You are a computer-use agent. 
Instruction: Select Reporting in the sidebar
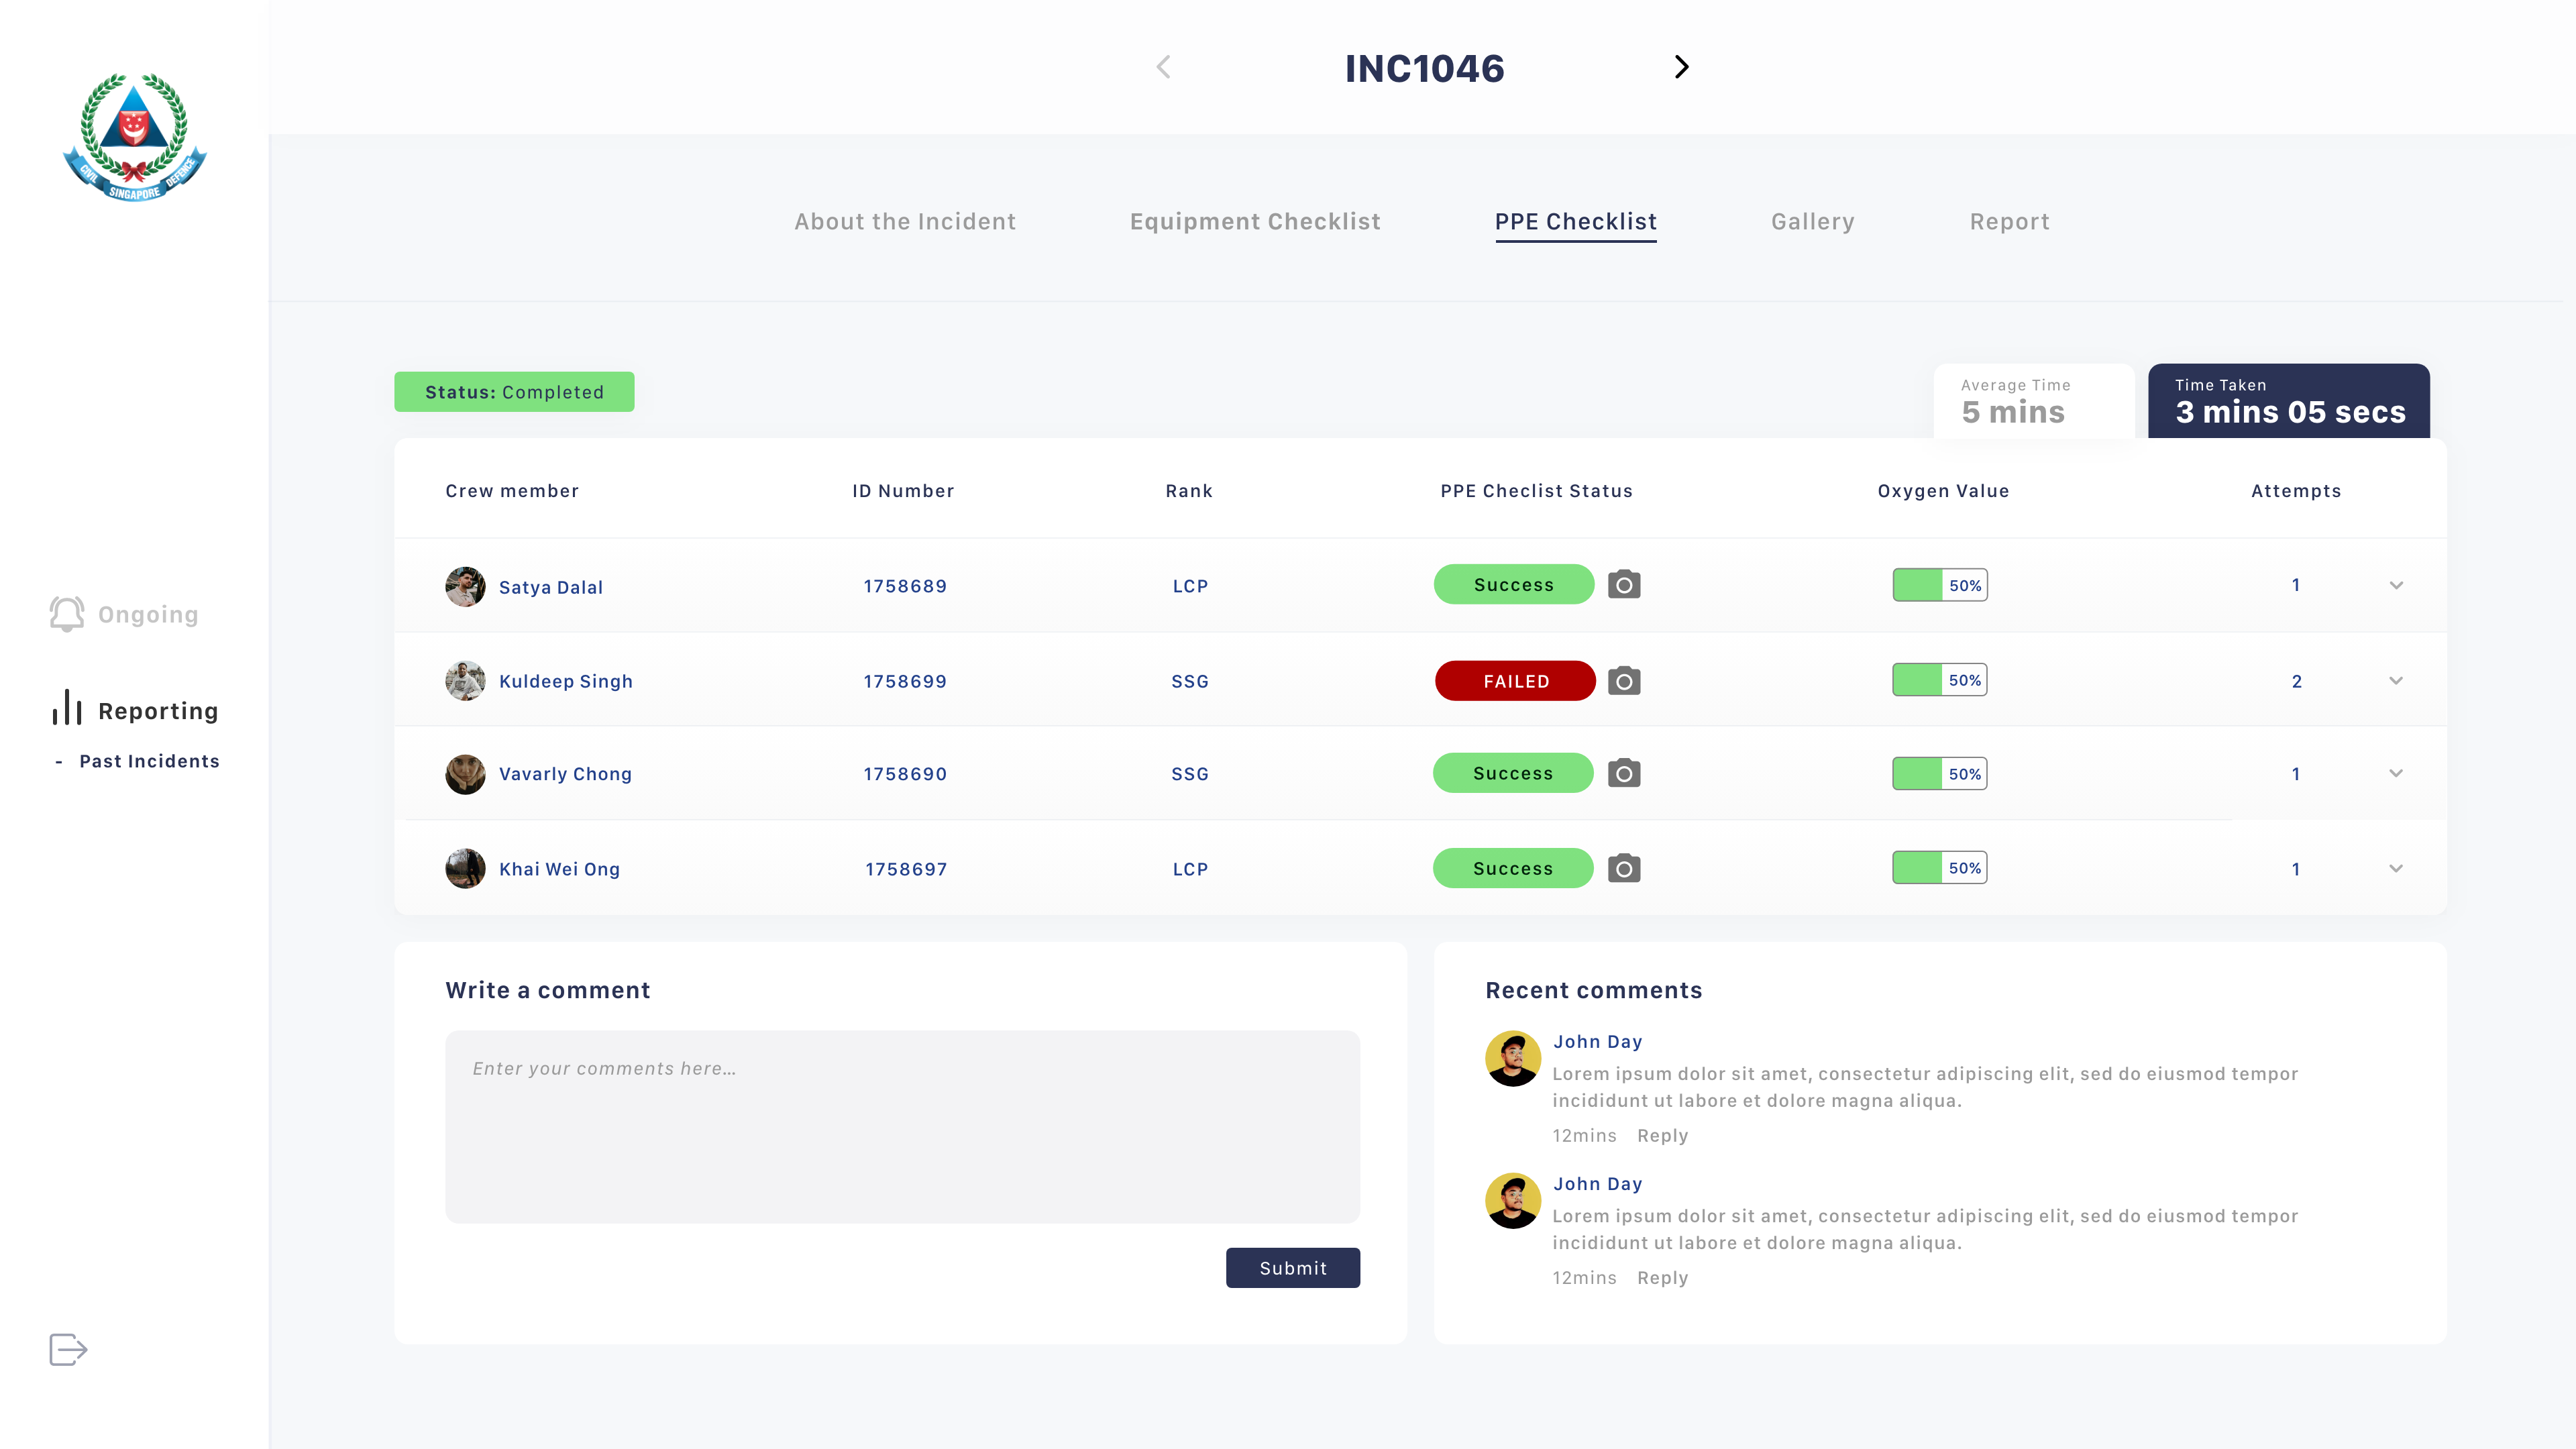[x=158, y=711]
